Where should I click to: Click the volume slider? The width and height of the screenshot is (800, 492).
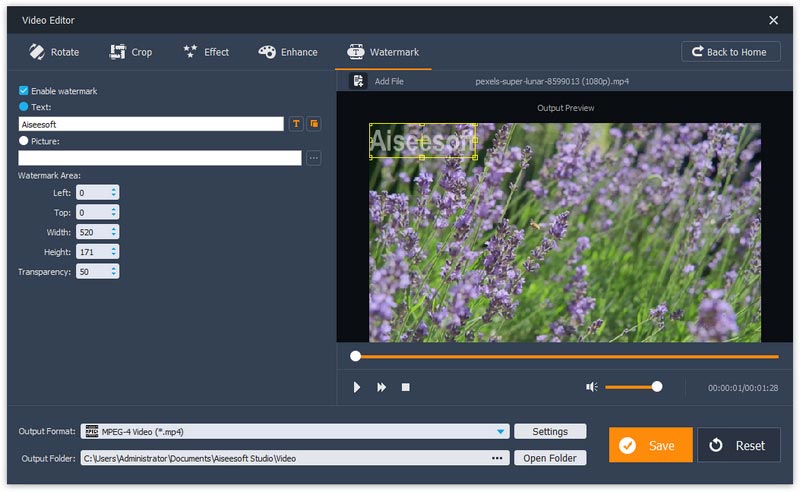coord(631,387)
